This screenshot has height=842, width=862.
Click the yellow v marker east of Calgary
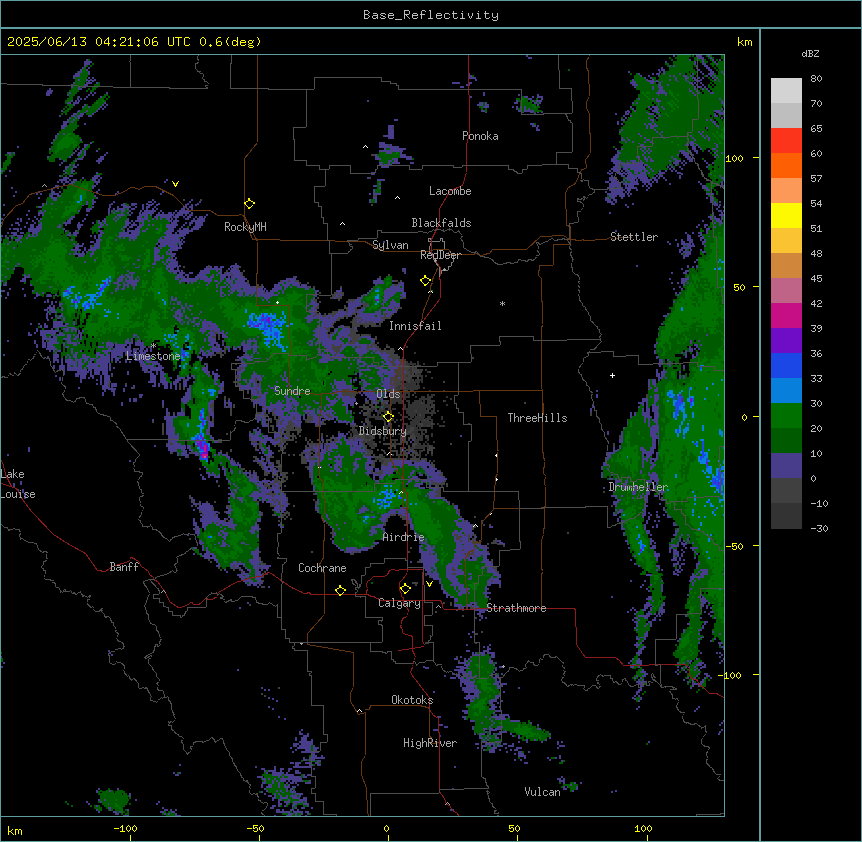pyautogui.click(x=429, y=584)
